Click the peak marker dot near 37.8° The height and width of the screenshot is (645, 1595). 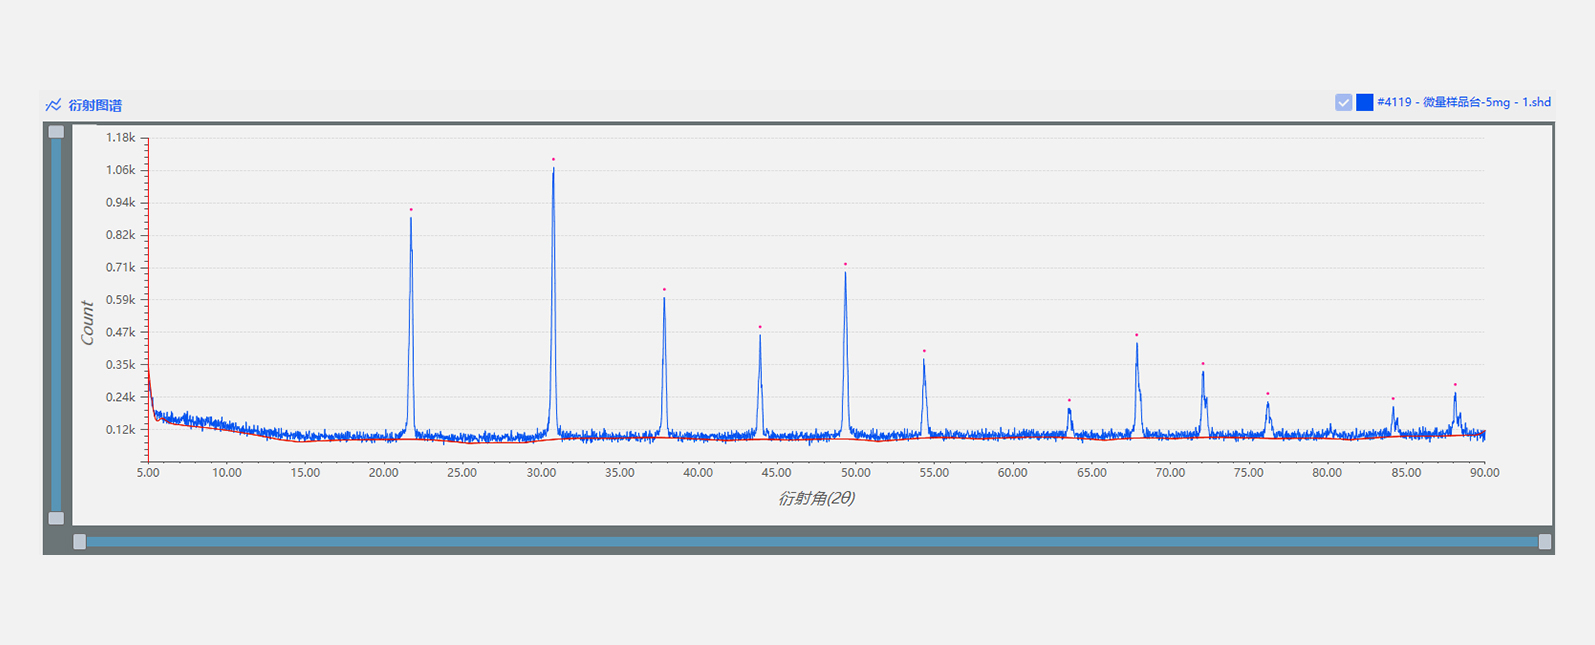tap(664, 290)
